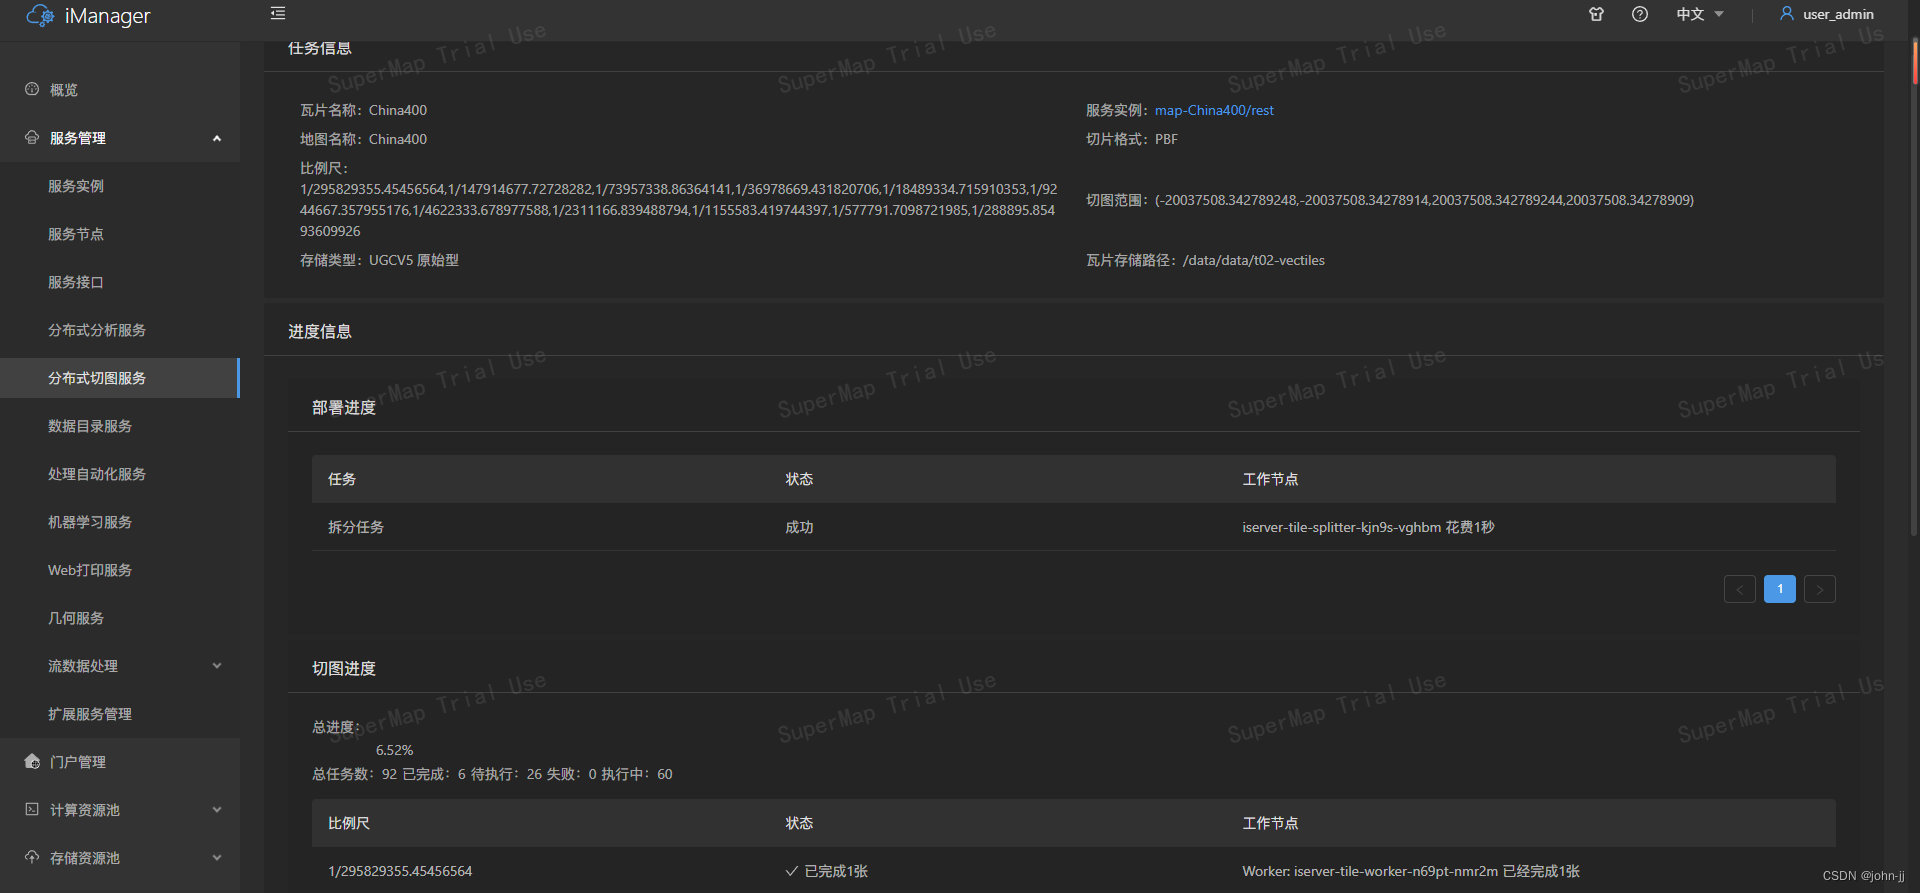Select page 1 in deployment pagination
The image size is (1920, 893).
pyautogui.click(x=1780, y=589)
